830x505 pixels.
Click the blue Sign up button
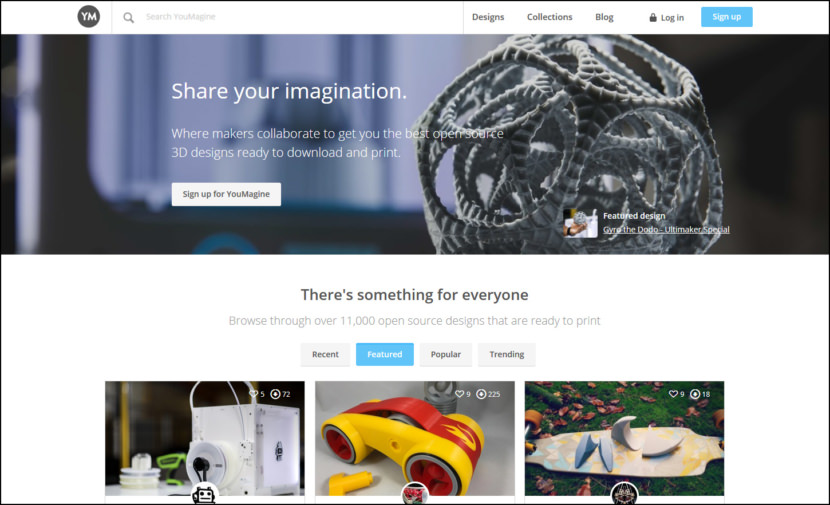point(726,17)
